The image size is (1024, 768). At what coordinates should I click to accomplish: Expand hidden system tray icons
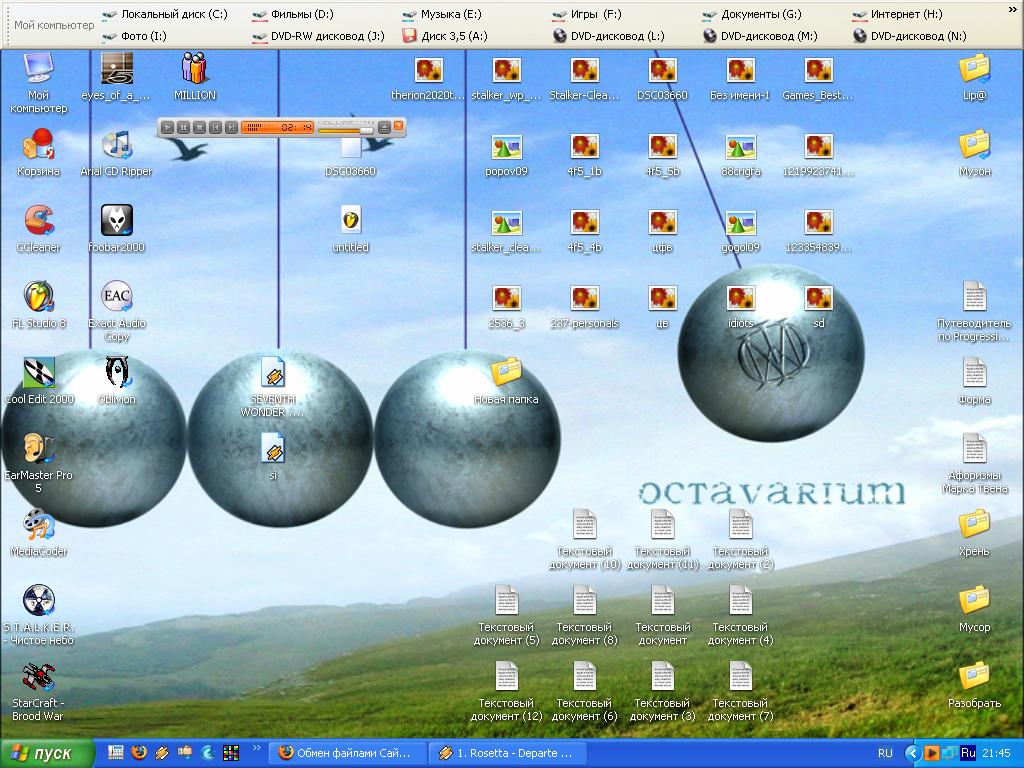[912, 753]
